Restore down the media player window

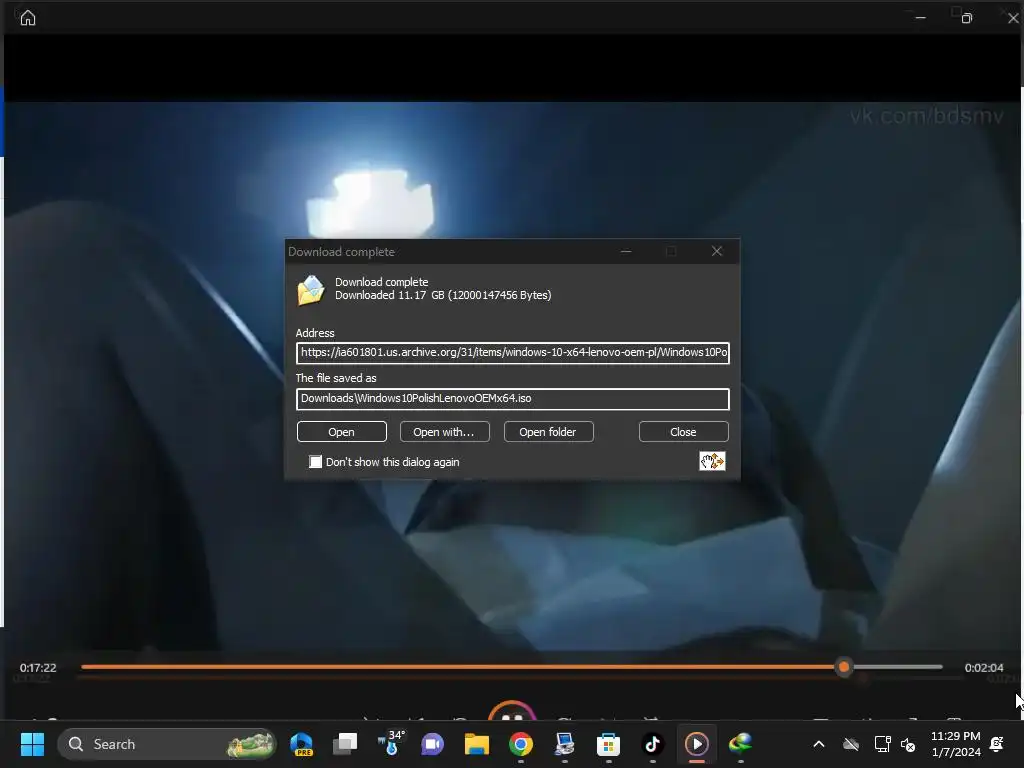coord(967,18)
